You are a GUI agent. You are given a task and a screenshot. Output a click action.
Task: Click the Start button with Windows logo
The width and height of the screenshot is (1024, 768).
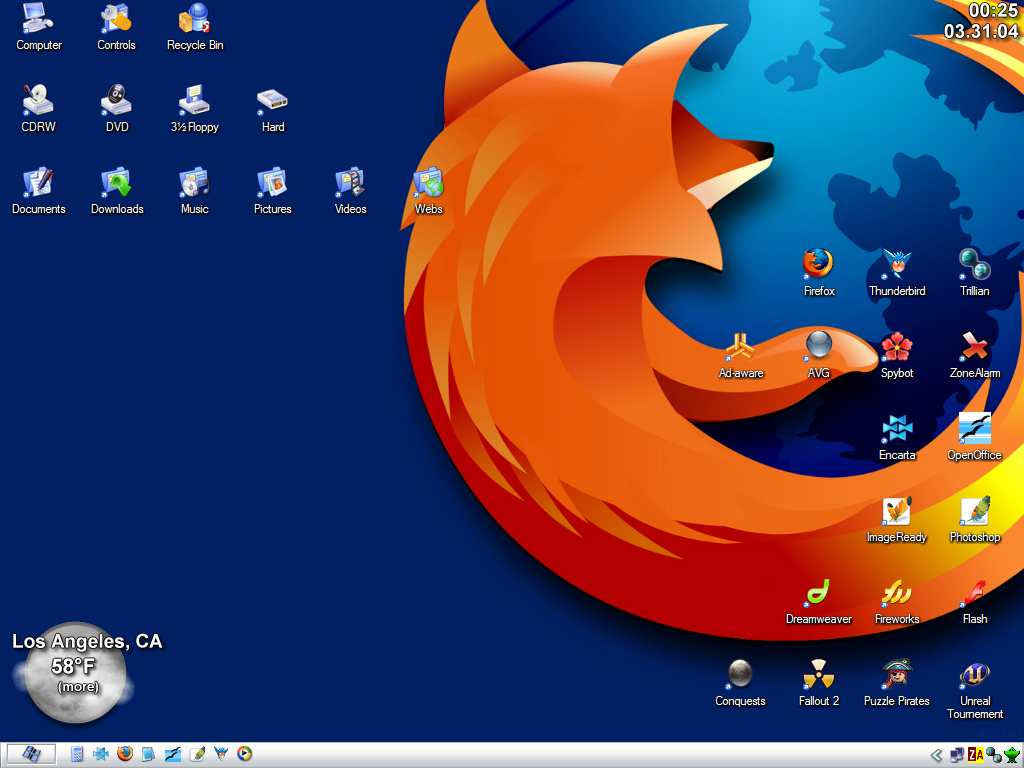pyautogui.click(x=31, y=754)
